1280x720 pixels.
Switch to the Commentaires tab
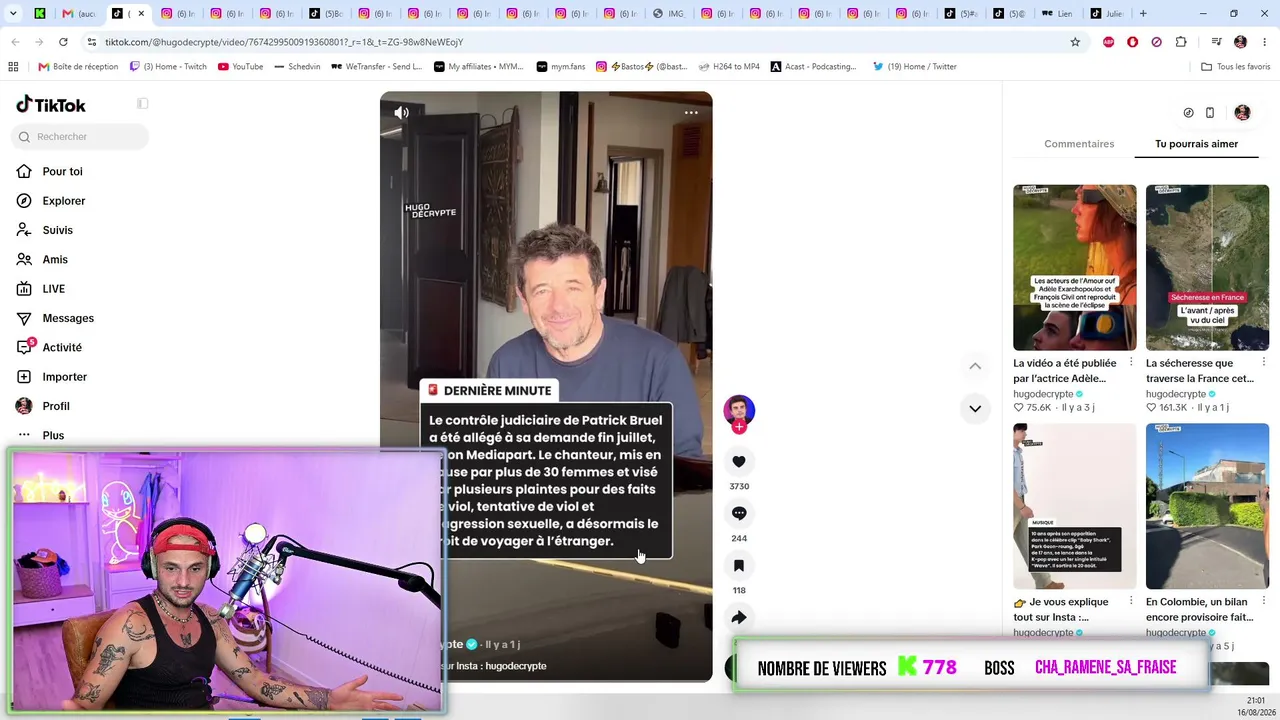pos(1079,144)
